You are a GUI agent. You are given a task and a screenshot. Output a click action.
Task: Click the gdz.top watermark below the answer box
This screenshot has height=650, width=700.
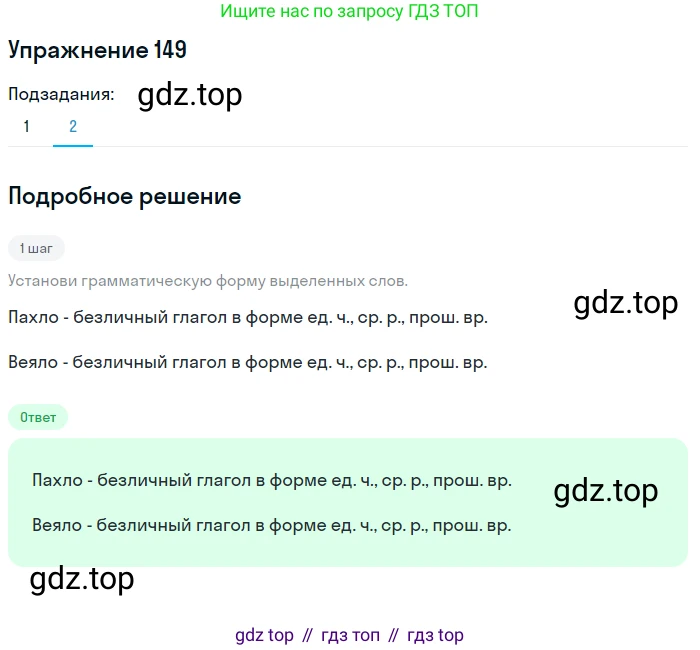(x=82, y=579)
